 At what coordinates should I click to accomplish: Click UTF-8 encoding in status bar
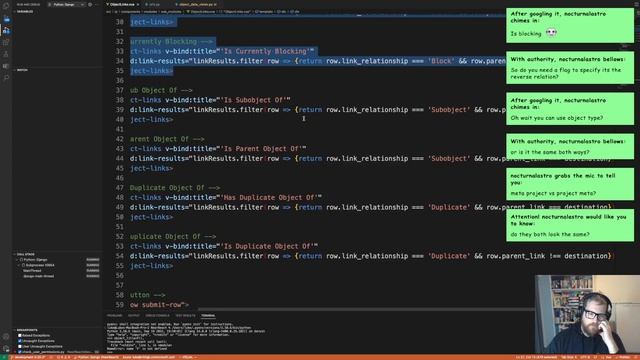tap(584, 357)
